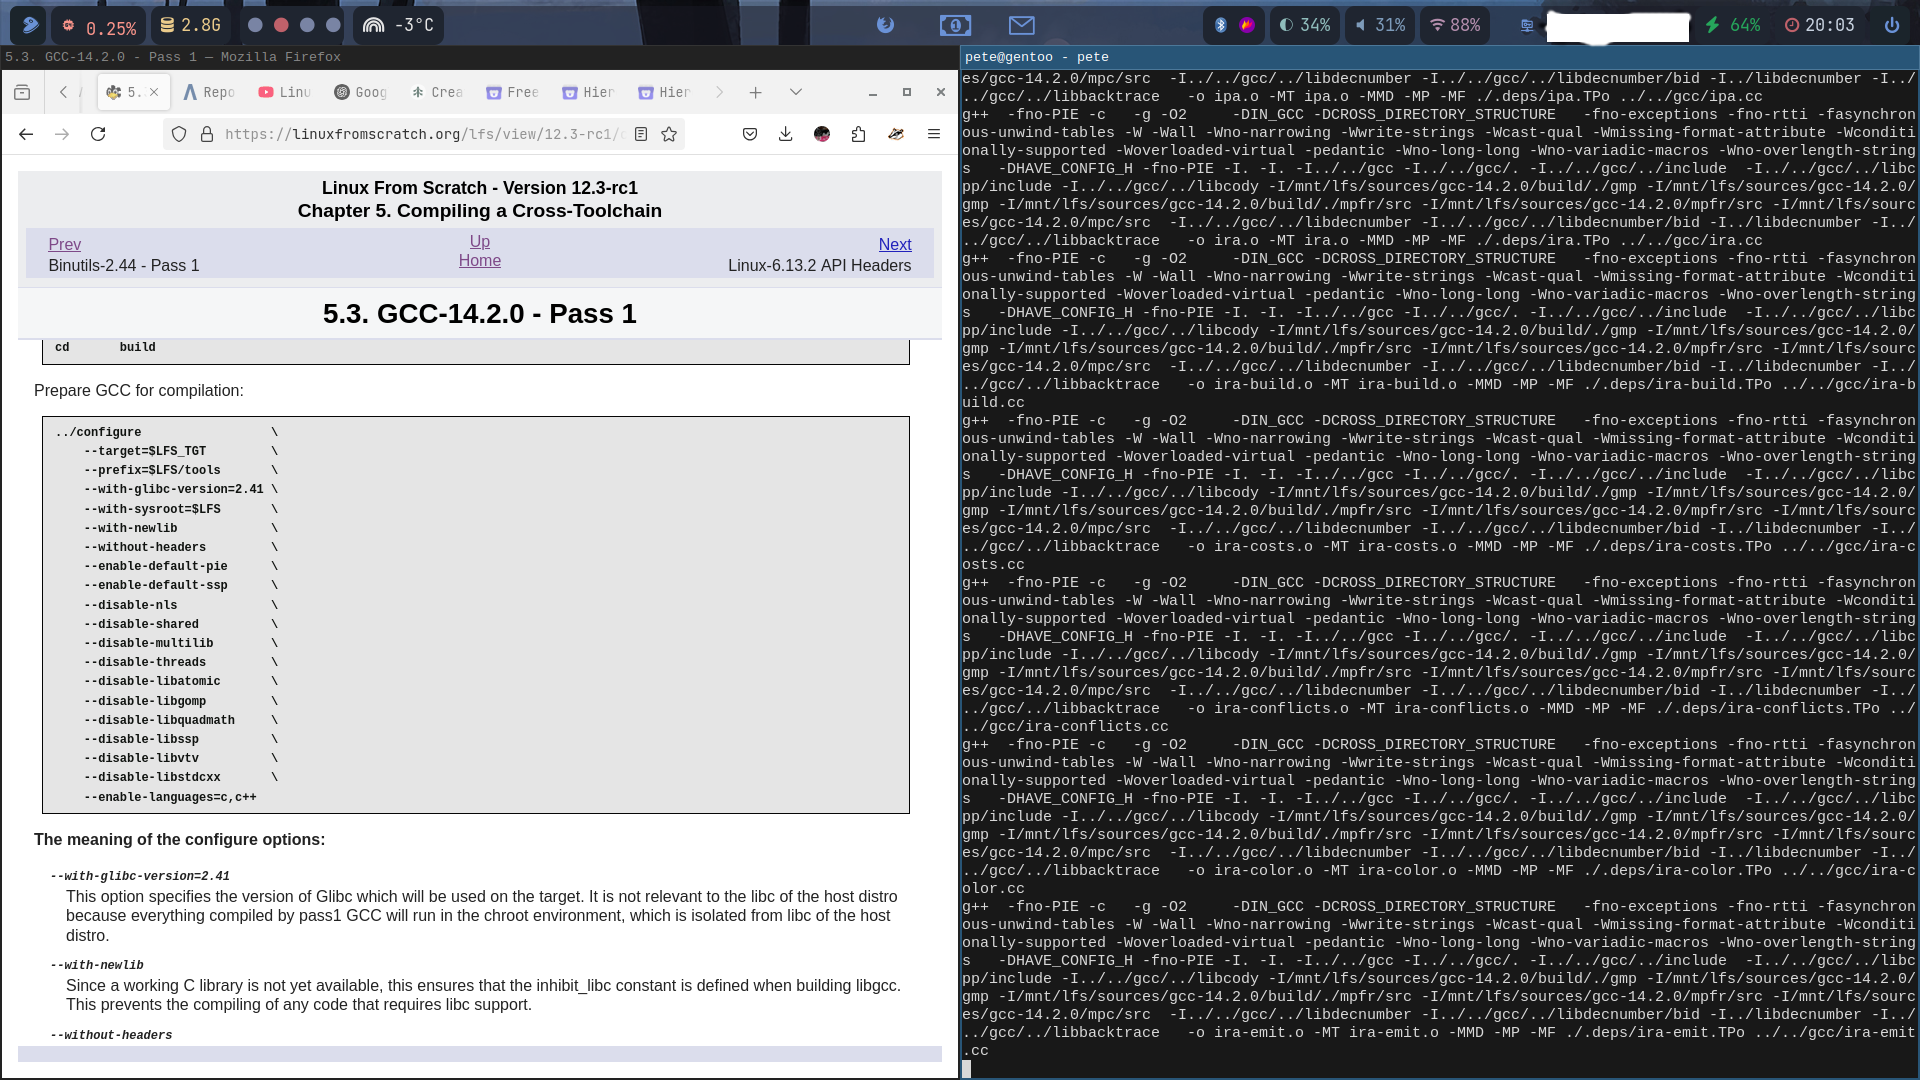This screenshot has width=1920, height=1080.
Task: View site security padlock info
Action: tap(207, 134)
